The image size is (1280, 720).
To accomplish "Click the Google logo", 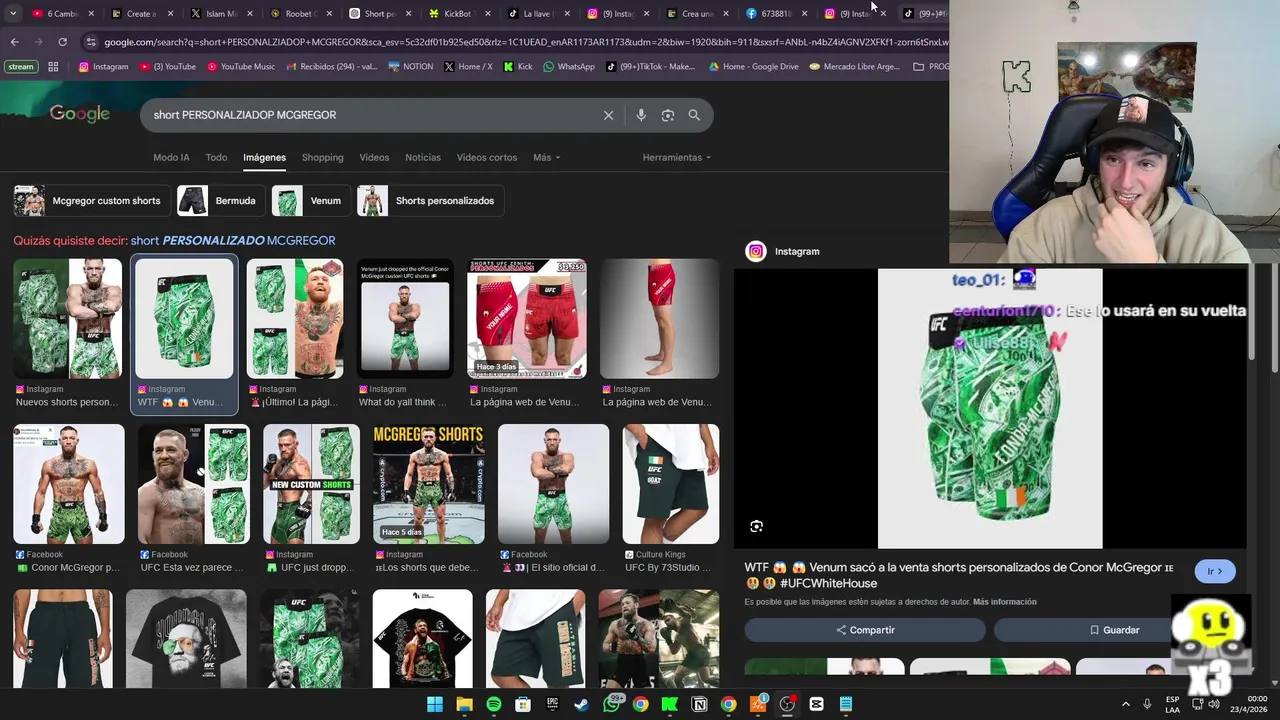I will pyautogui.click(x=80, y=114).
